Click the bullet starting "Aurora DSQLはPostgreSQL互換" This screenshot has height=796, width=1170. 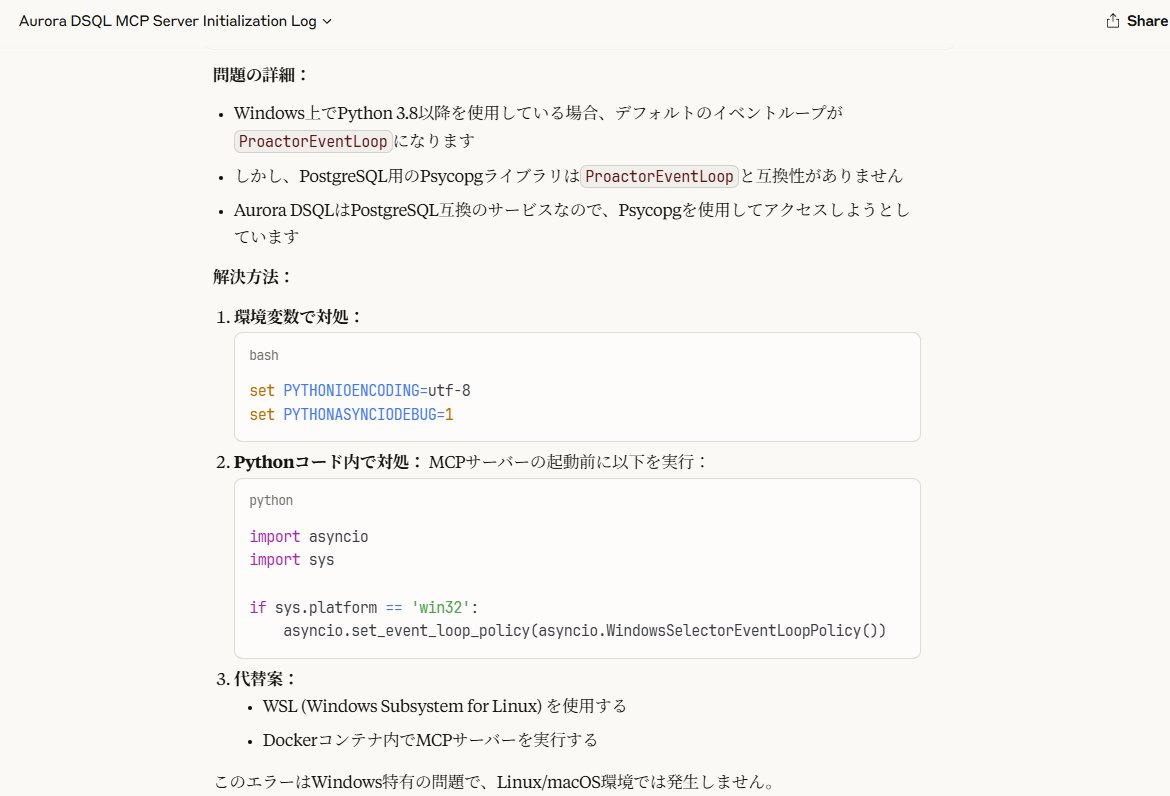[572, 223]
